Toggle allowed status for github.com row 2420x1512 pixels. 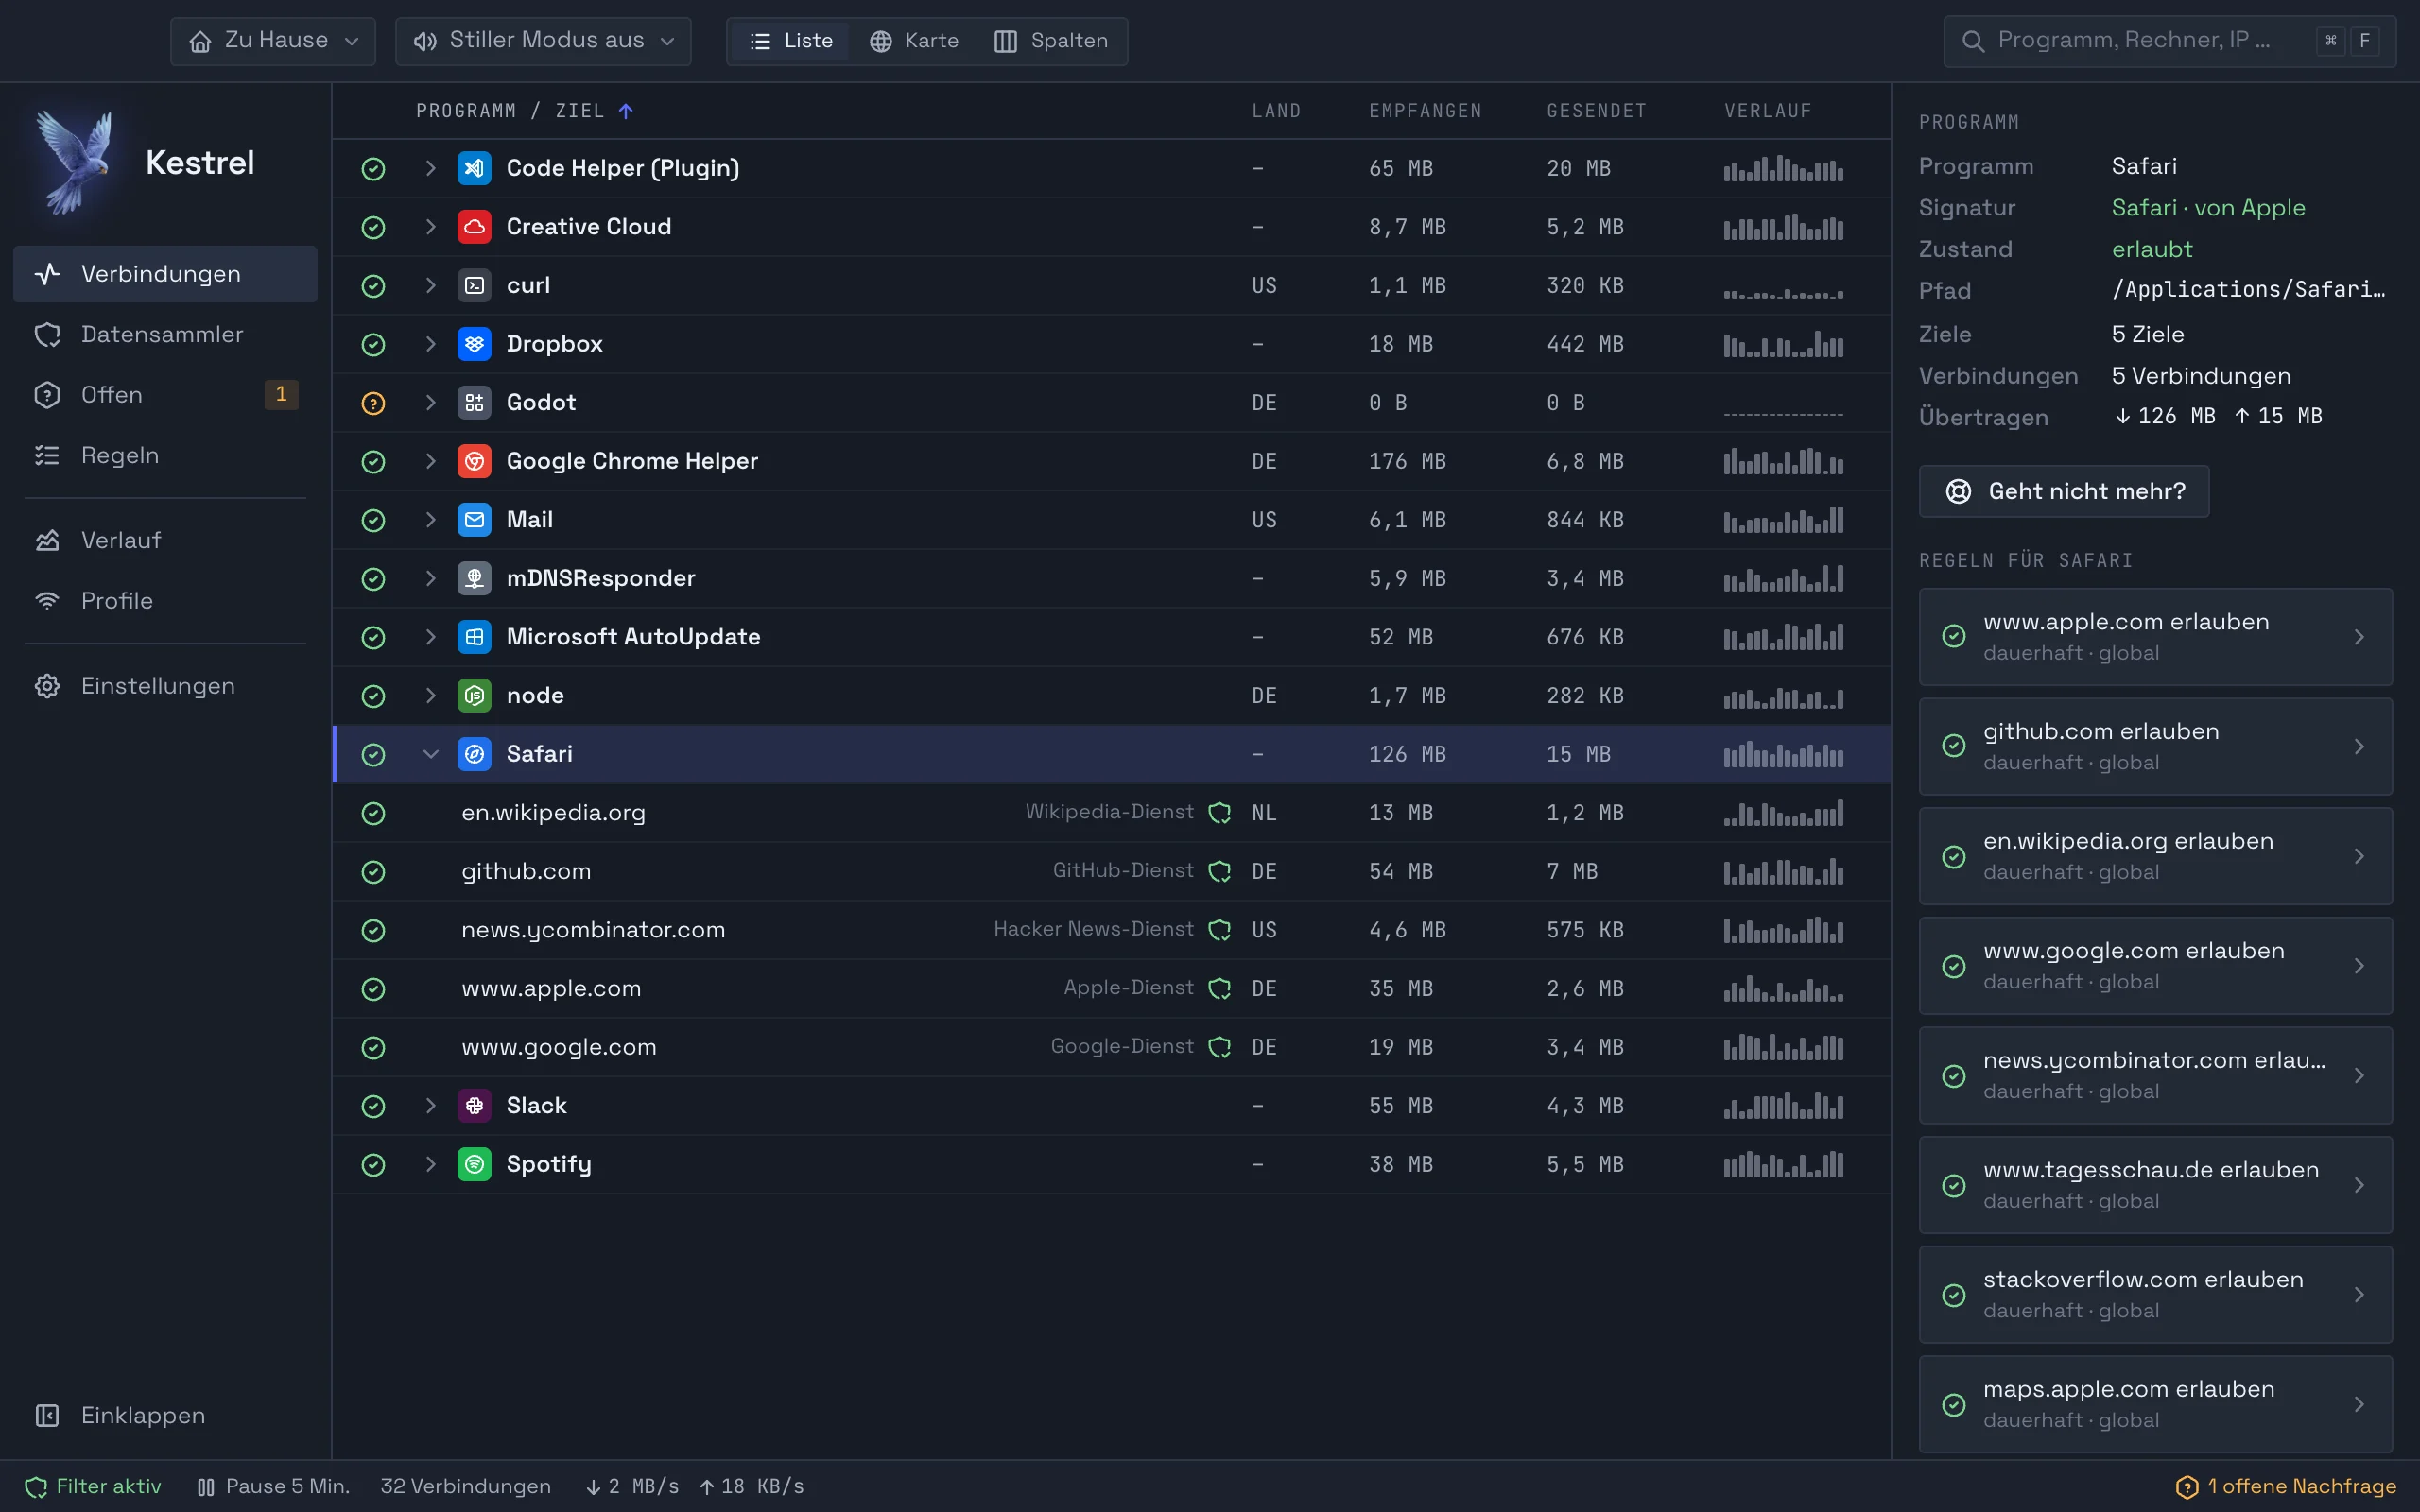coord(373,872)
